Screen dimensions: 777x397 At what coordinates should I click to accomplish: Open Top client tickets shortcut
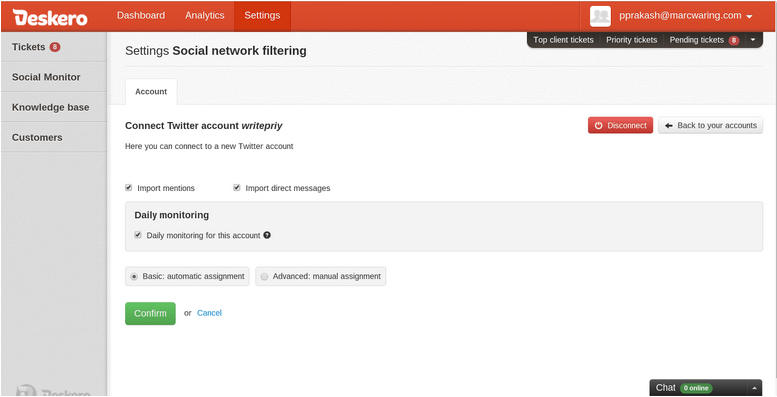(563, 40)
